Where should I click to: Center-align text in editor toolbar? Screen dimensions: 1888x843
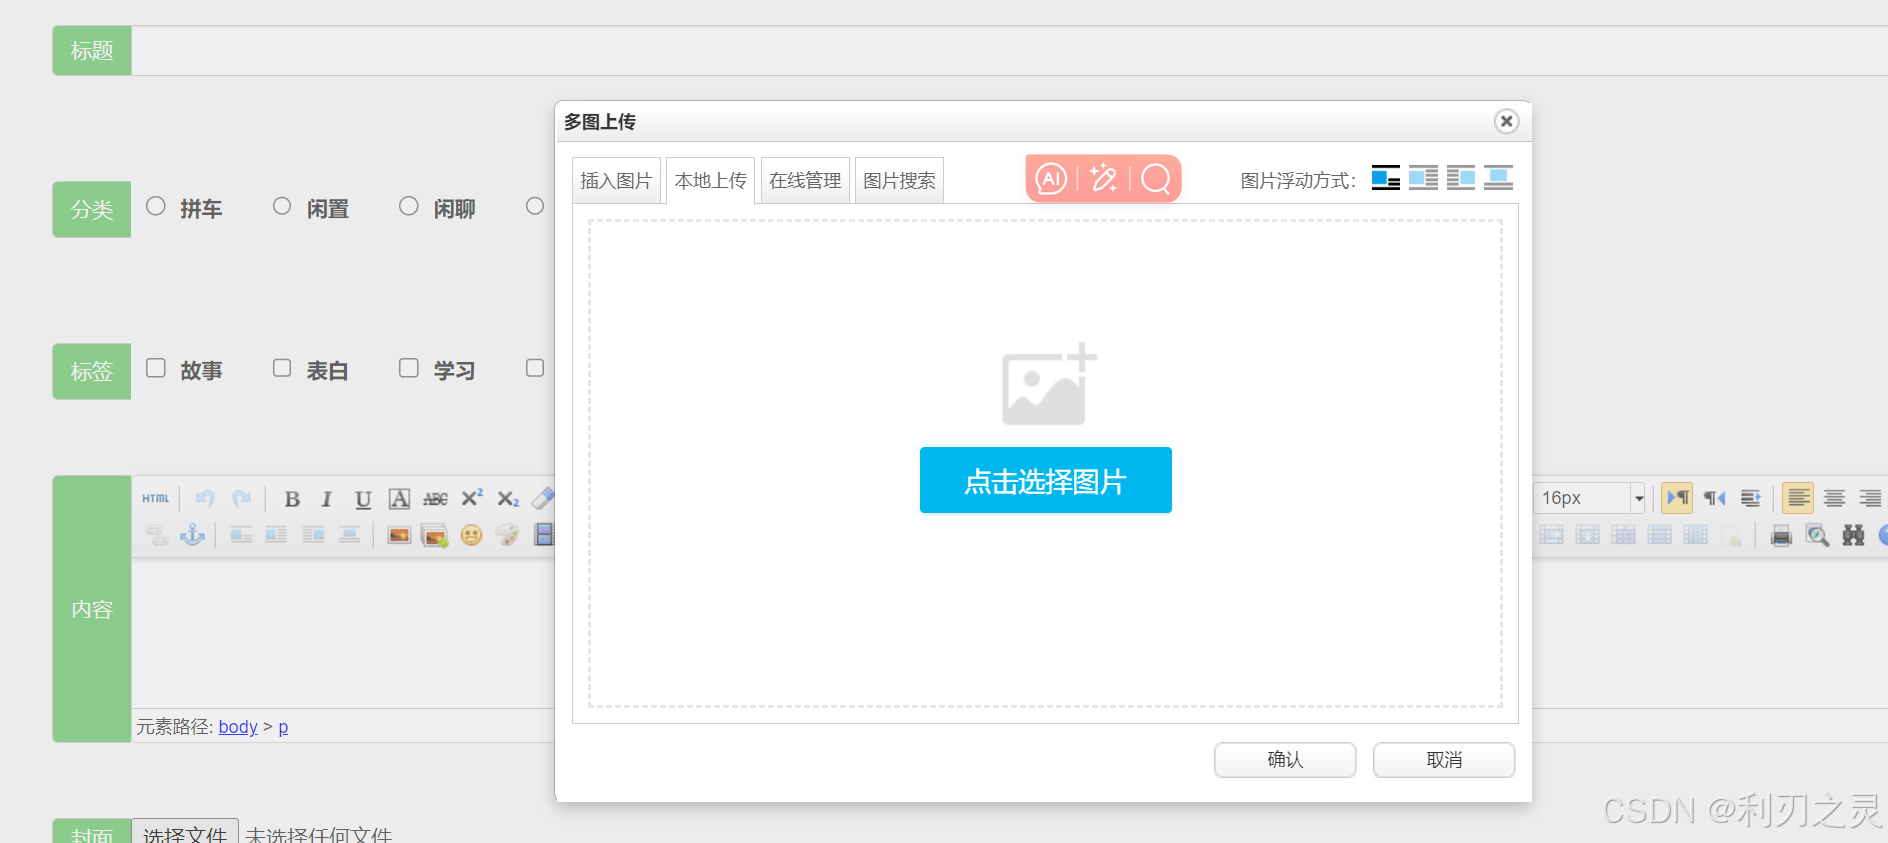click(x=1834, y=498)
